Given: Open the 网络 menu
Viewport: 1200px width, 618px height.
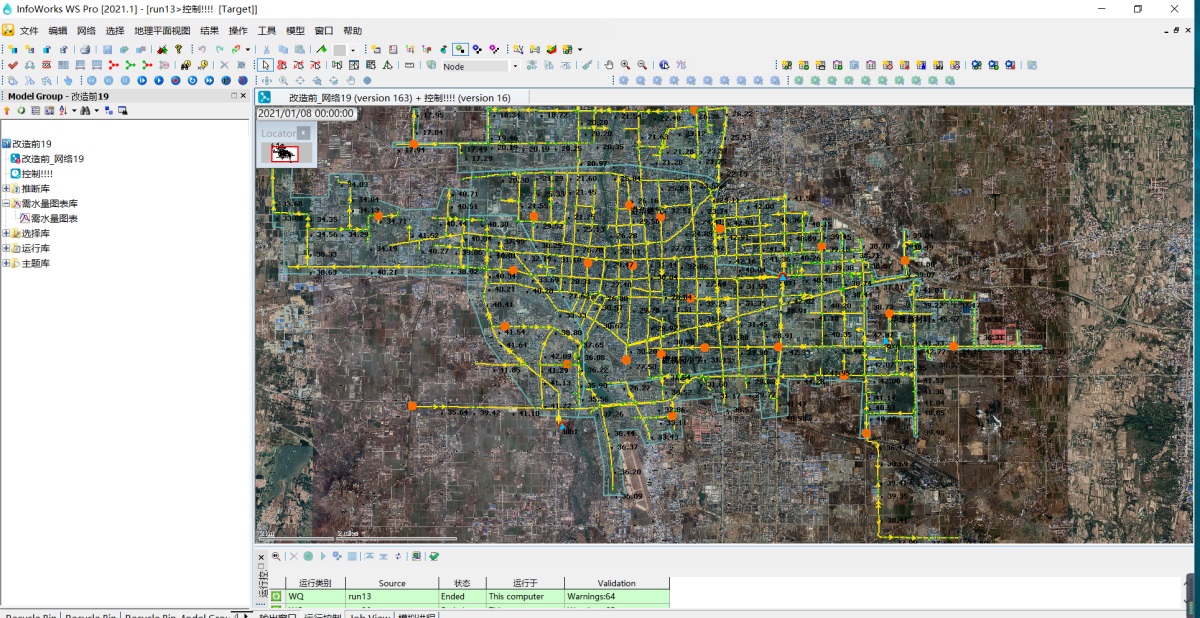Looking at the screenshot, I should point(87,31).
